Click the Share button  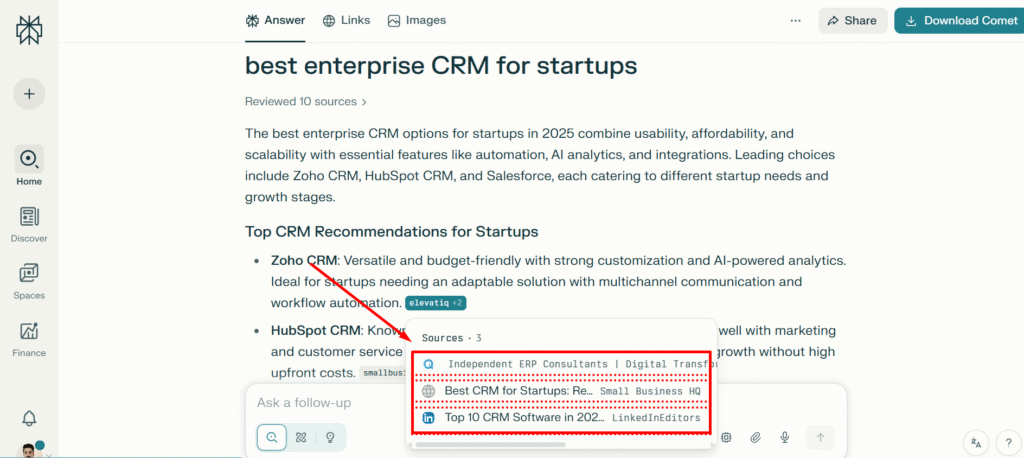pos(852,20)
